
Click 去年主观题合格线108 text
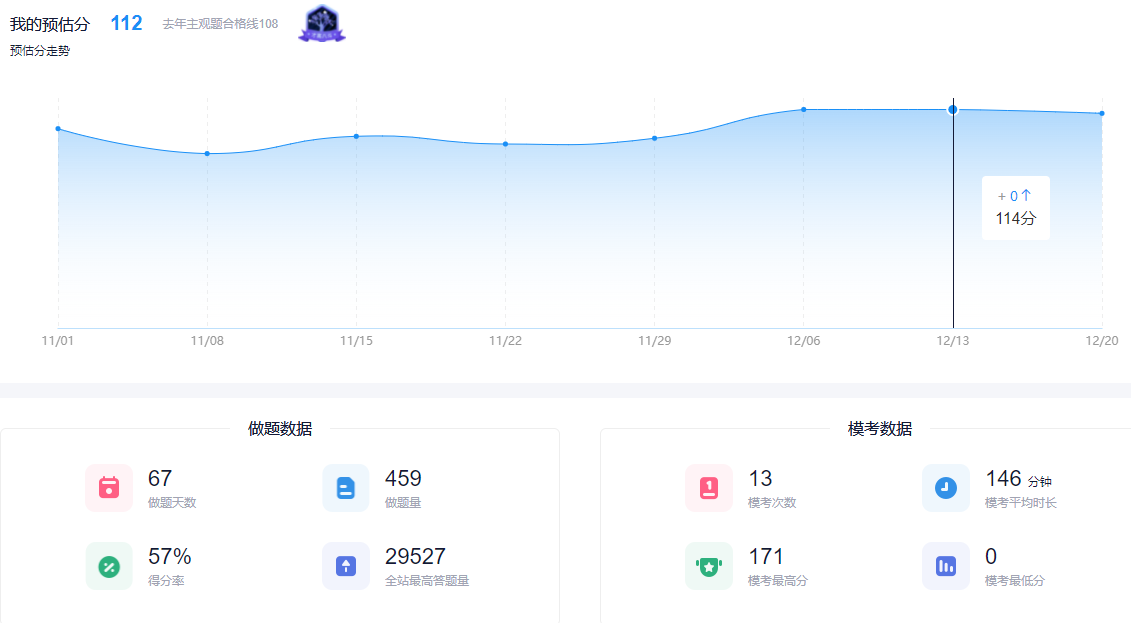pos(220,24)
